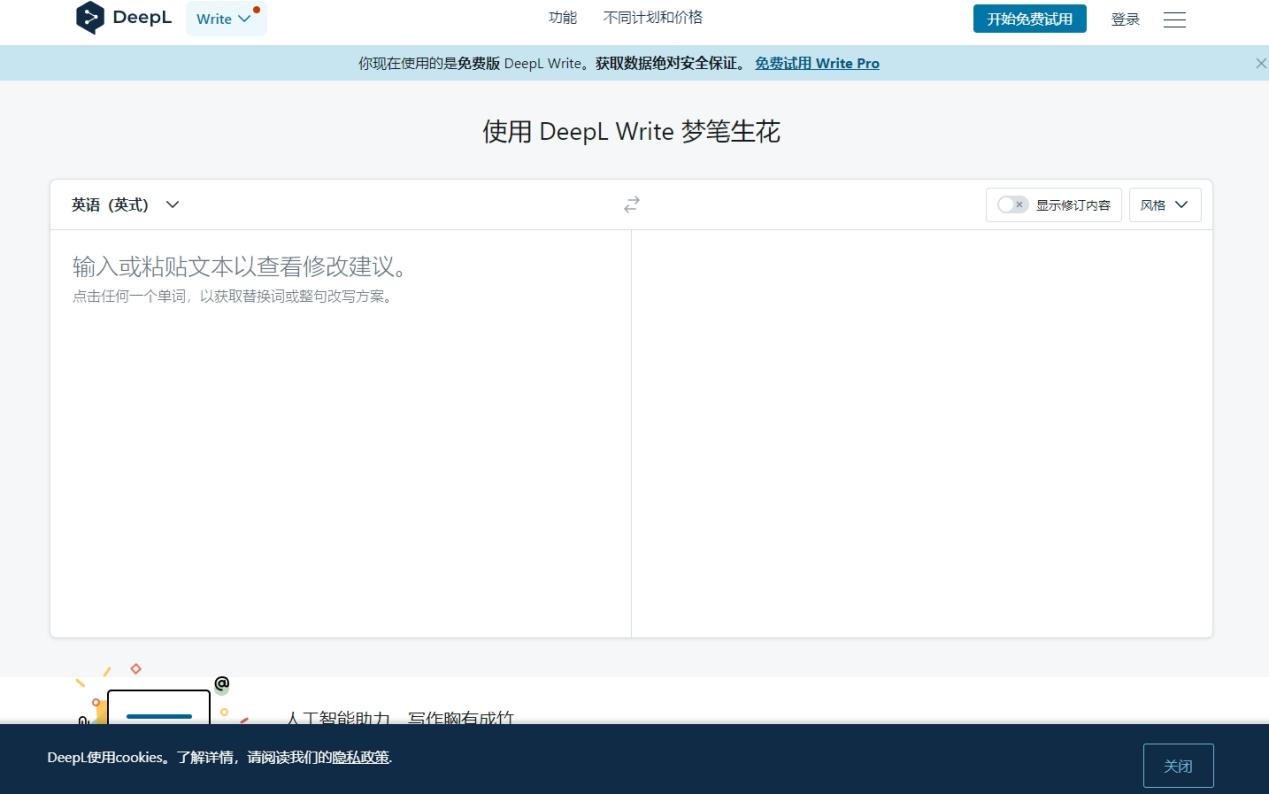Click the output text panel
1269x794 pixels.
922,433
